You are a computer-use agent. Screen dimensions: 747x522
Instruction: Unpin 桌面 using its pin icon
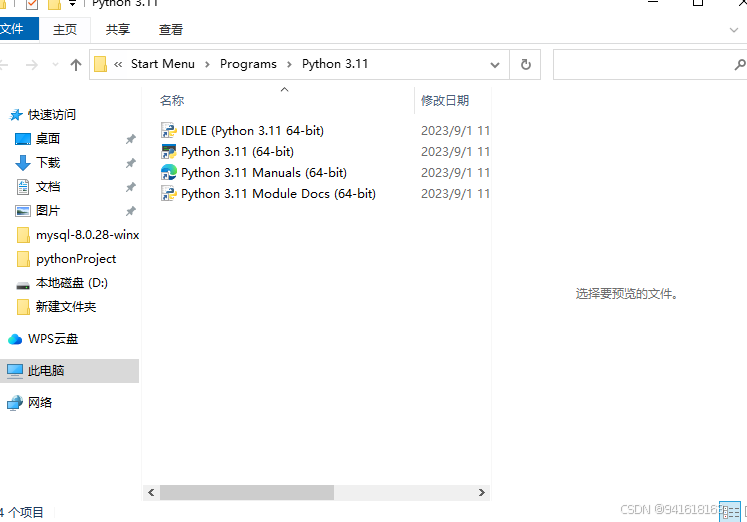click(131, 139)
